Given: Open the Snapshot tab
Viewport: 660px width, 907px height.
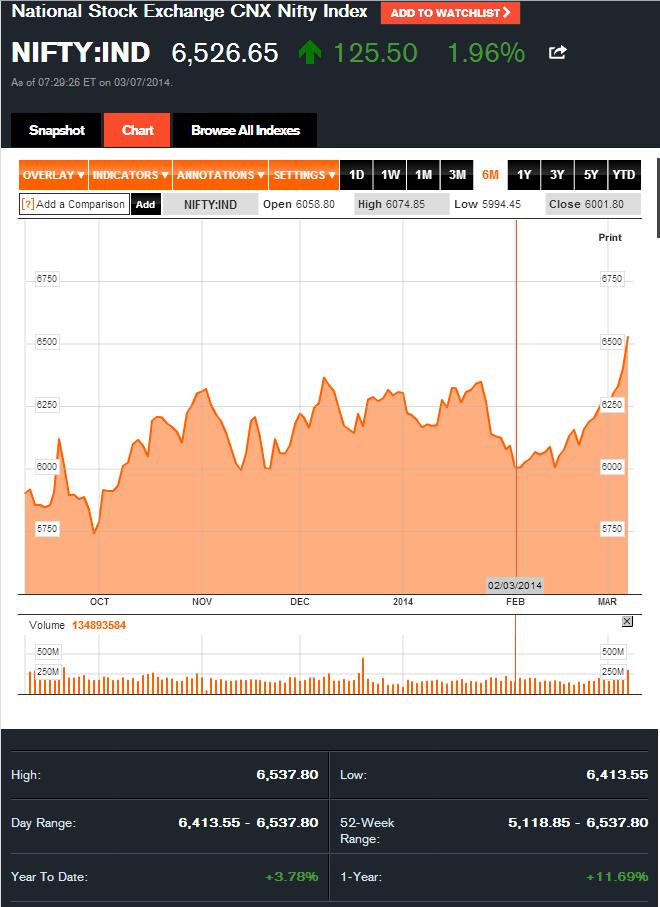Looking at the screenshot, I should pyautogui.click(x=57, y=130).
